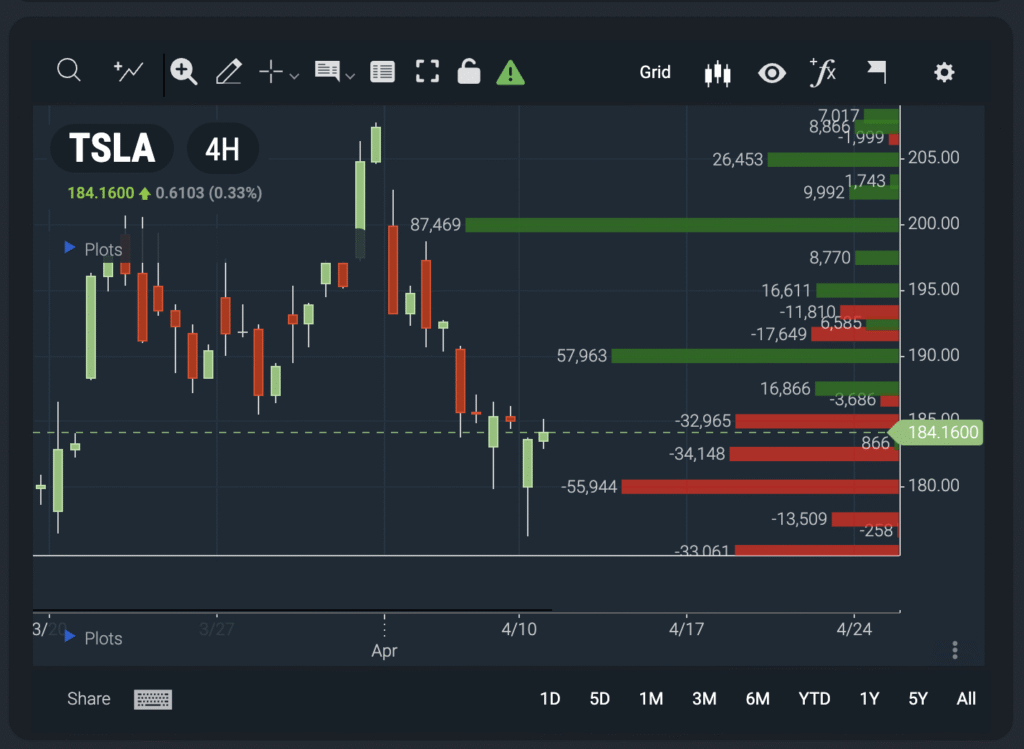Click the symbol search magnifier icon
Viewport: 1024px width, 749px height.
[x=68, y=71]
